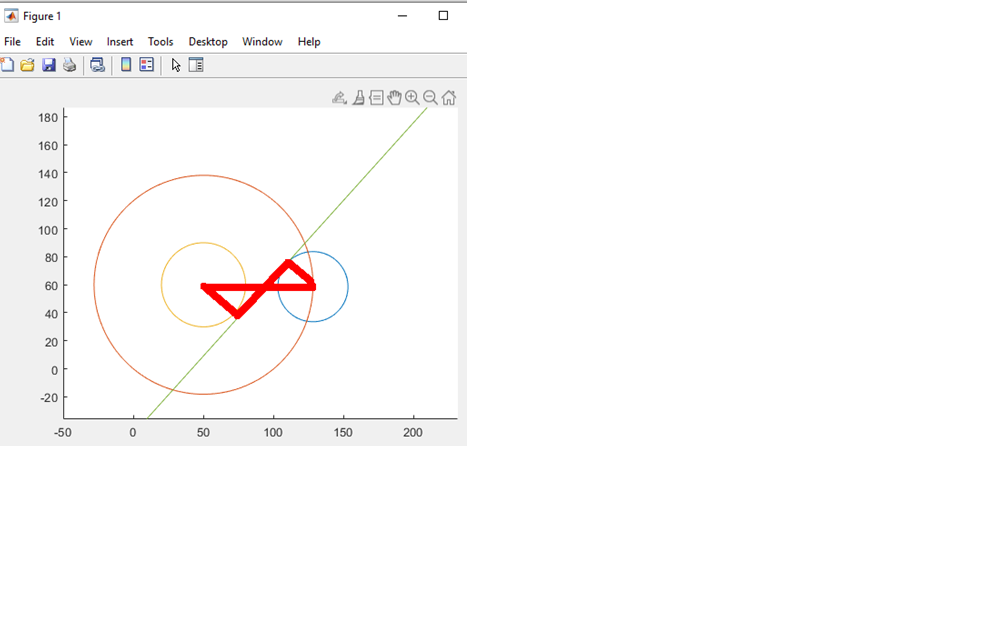Click the y-axis tick label 180
The image size is (1008, 630).
point(48,118)
